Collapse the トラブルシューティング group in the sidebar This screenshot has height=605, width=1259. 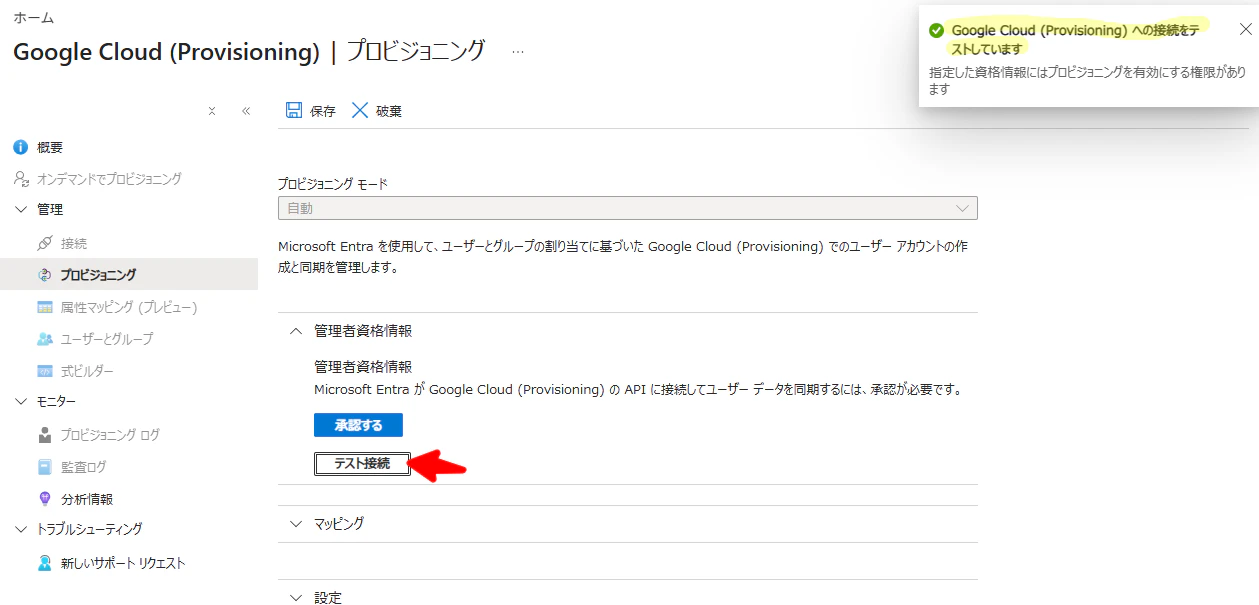[x=21, y=529]
